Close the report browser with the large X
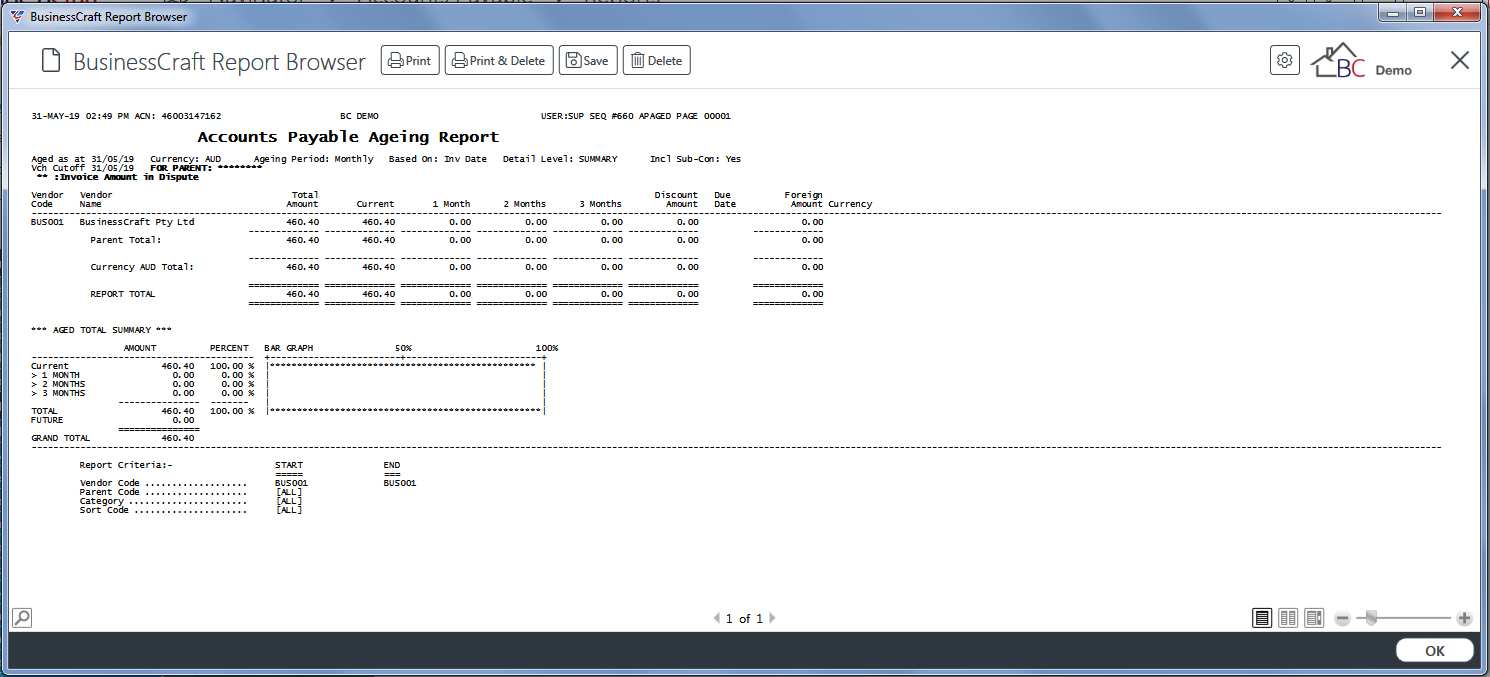This screenshot has width=1490, height=677. pyautogui.click(x=1460, y=60)
